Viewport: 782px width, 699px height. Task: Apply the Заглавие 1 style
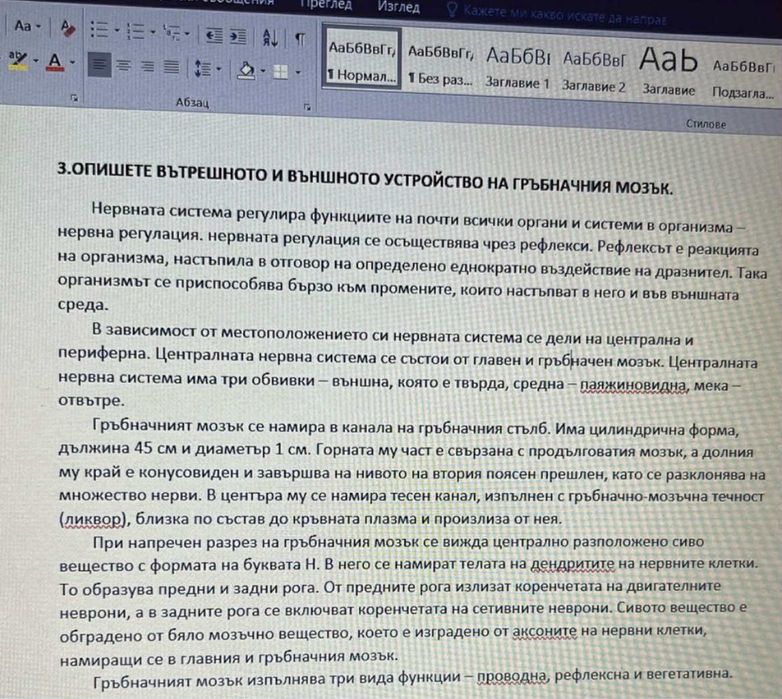pyautogui.click(x=518, y=68)
